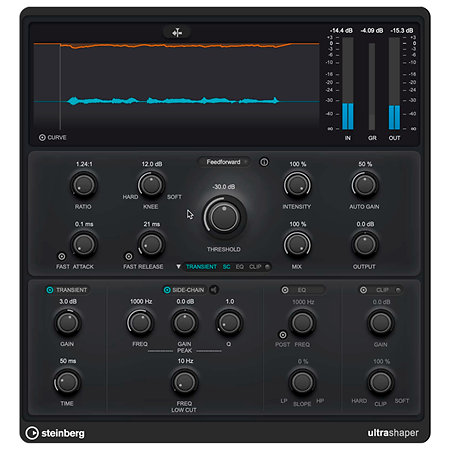Click the side-chain Q knob

click(x=229, y=322)
